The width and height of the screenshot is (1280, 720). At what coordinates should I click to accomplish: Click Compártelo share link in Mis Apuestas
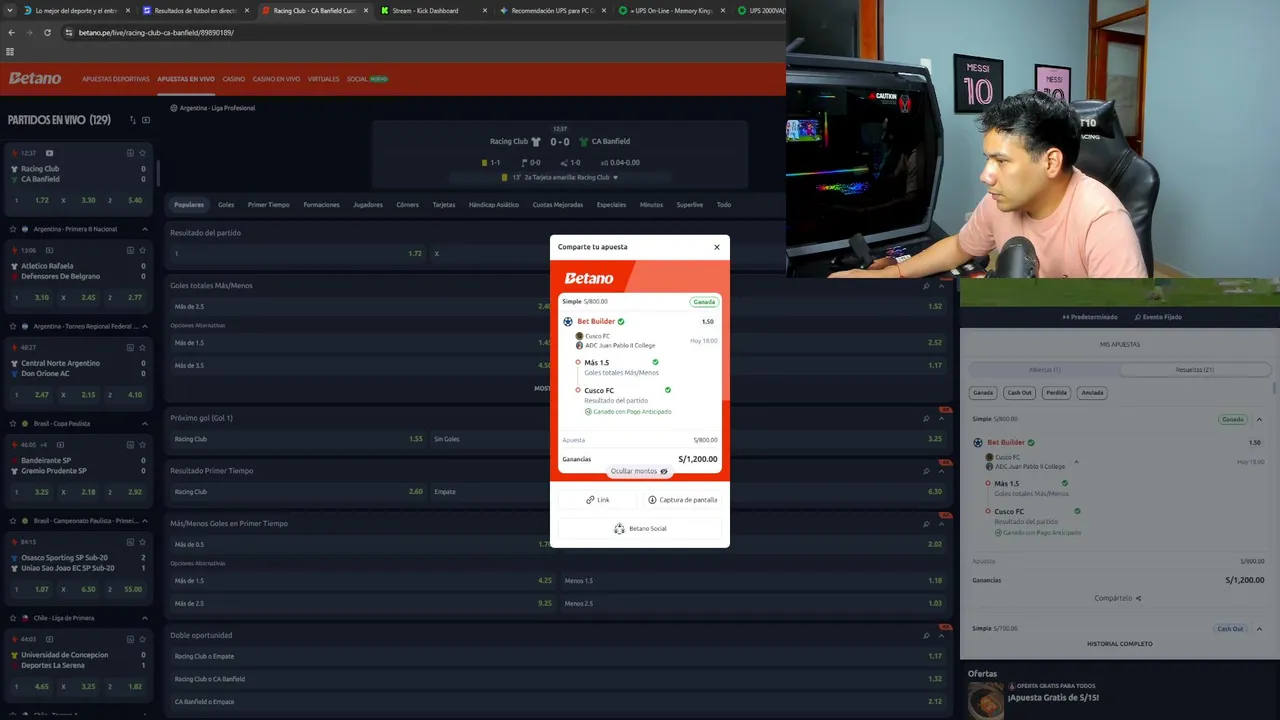click(x=1118, y=598)
